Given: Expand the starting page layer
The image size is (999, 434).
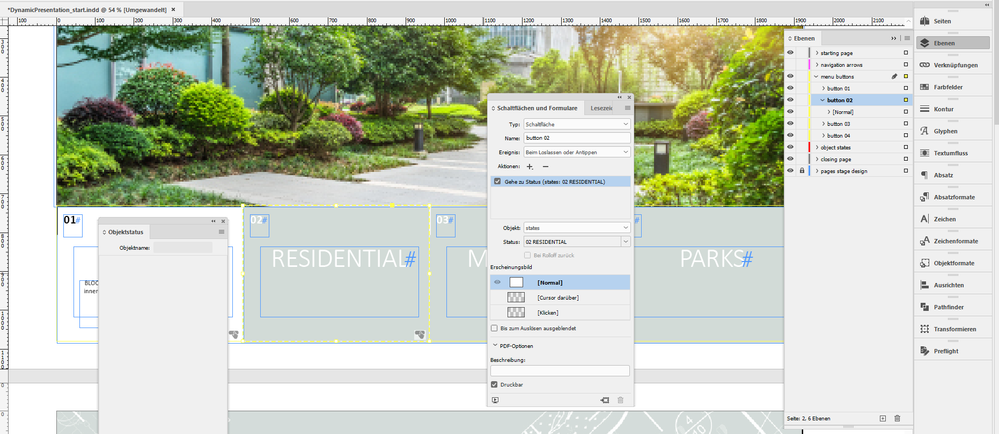Looking at the screenshot, I should [817, 53].
